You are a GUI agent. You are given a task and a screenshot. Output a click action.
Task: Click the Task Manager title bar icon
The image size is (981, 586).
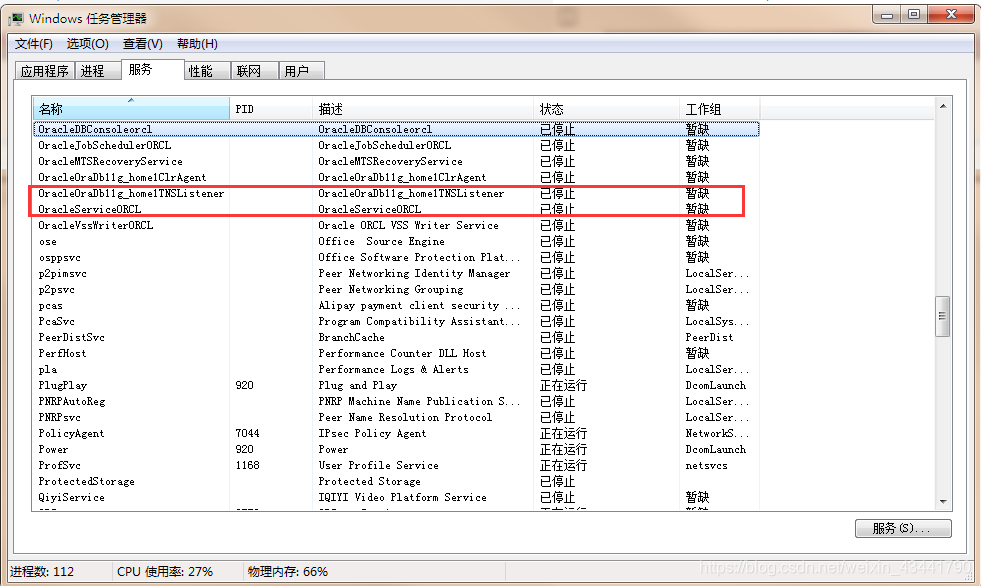click(16, 19)
